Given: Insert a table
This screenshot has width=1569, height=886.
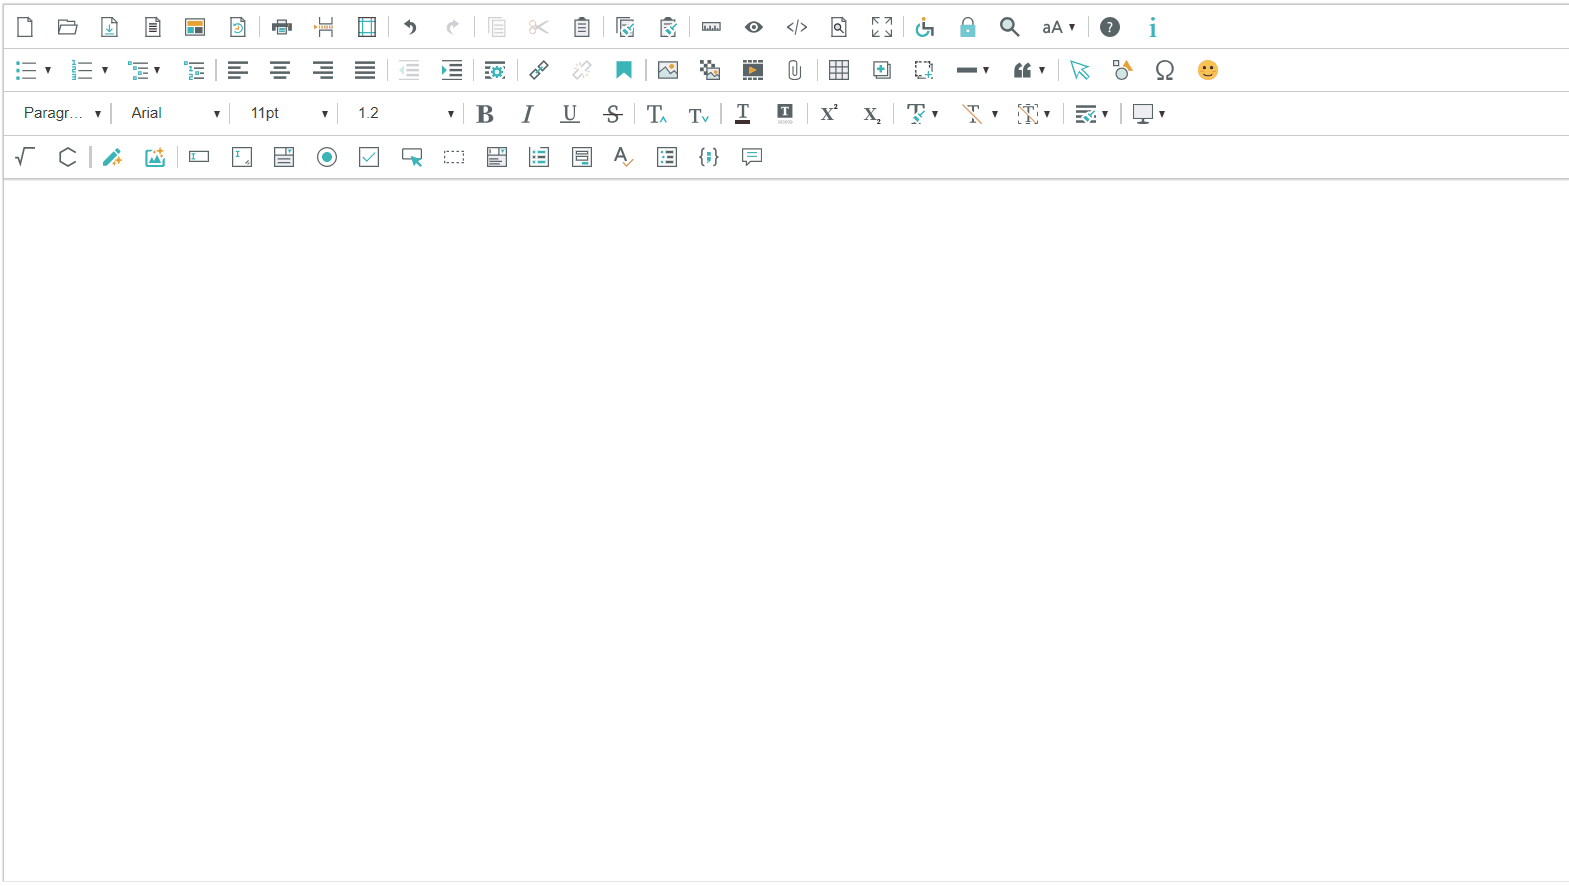Looking at the screenshot, I should (x=839, y=70).
